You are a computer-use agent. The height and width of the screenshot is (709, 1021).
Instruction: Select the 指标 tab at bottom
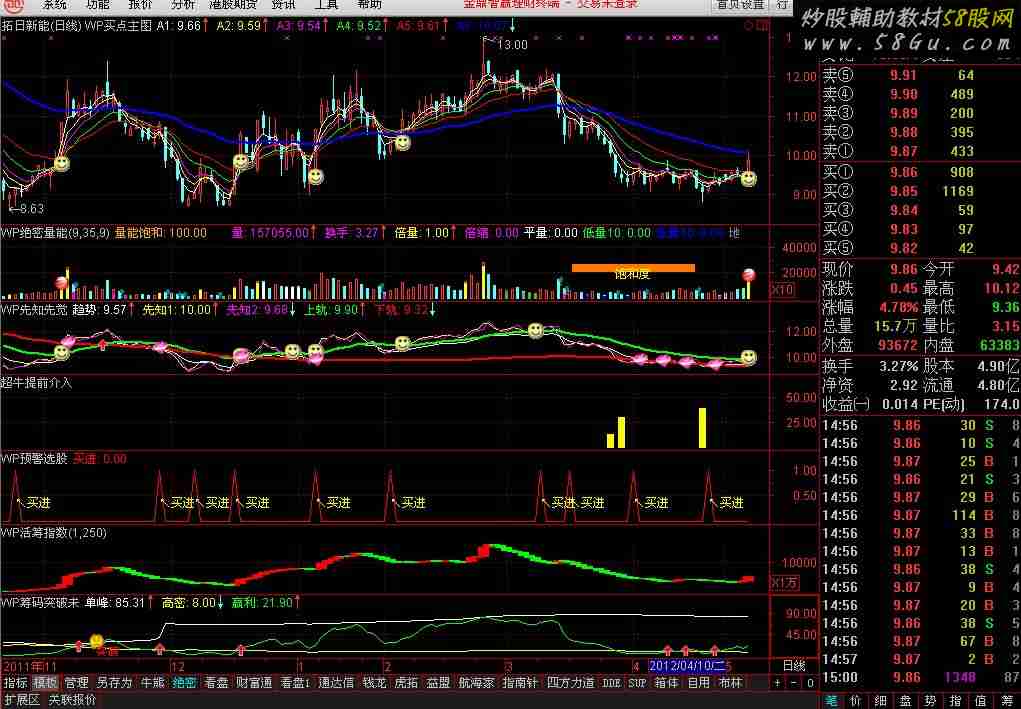point(16,682)
